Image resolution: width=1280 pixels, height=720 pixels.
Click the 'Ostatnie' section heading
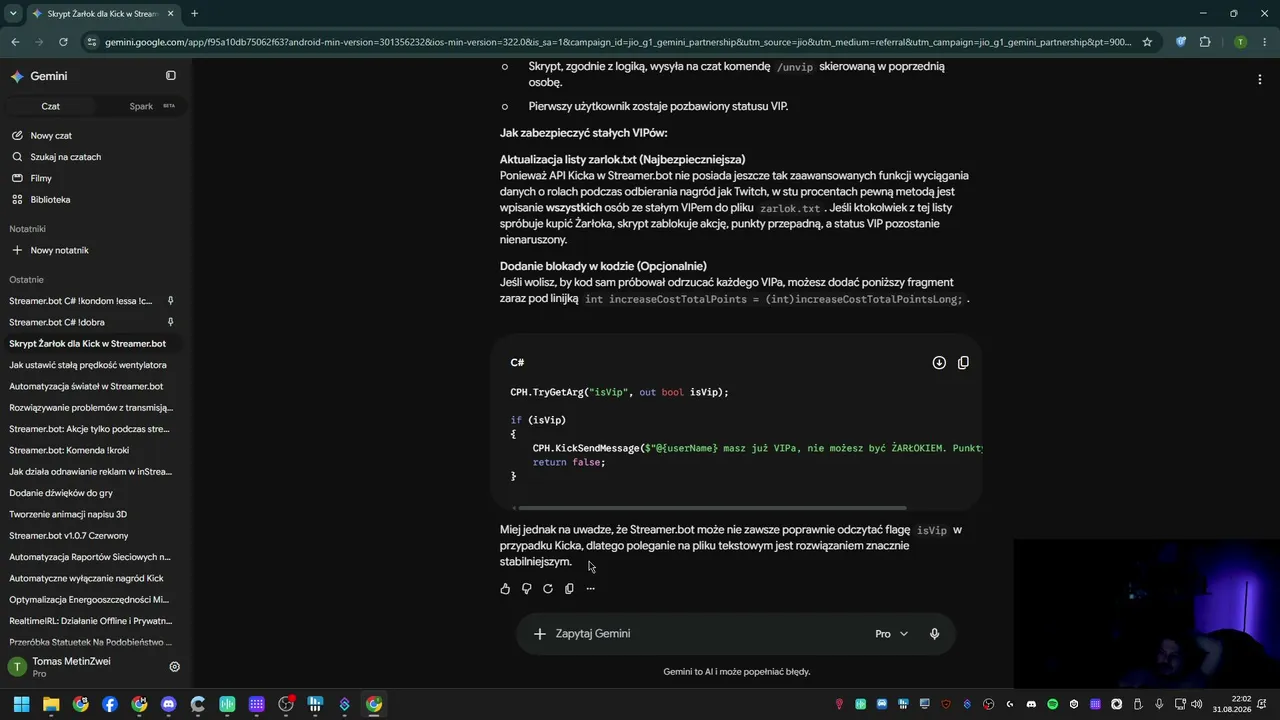[27, 280]
